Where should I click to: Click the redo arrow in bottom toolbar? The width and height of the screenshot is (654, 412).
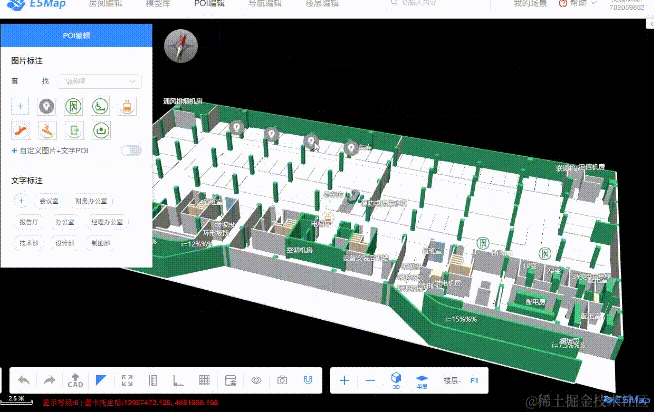pos(50,380)
